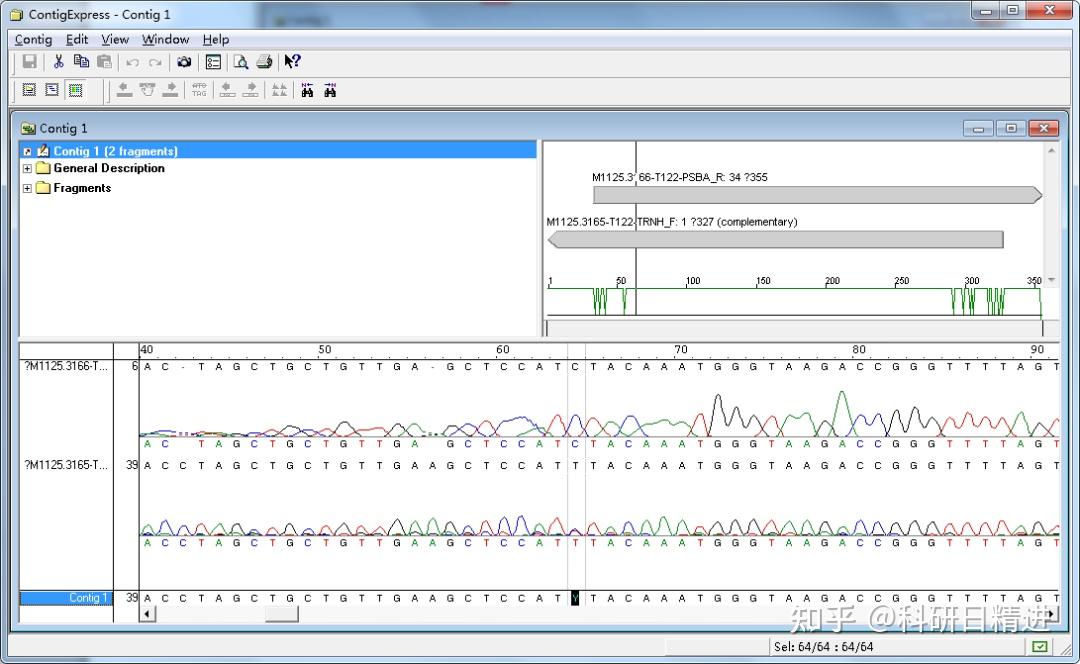
Task: Open the Contig menu
Action: [33, 39]
